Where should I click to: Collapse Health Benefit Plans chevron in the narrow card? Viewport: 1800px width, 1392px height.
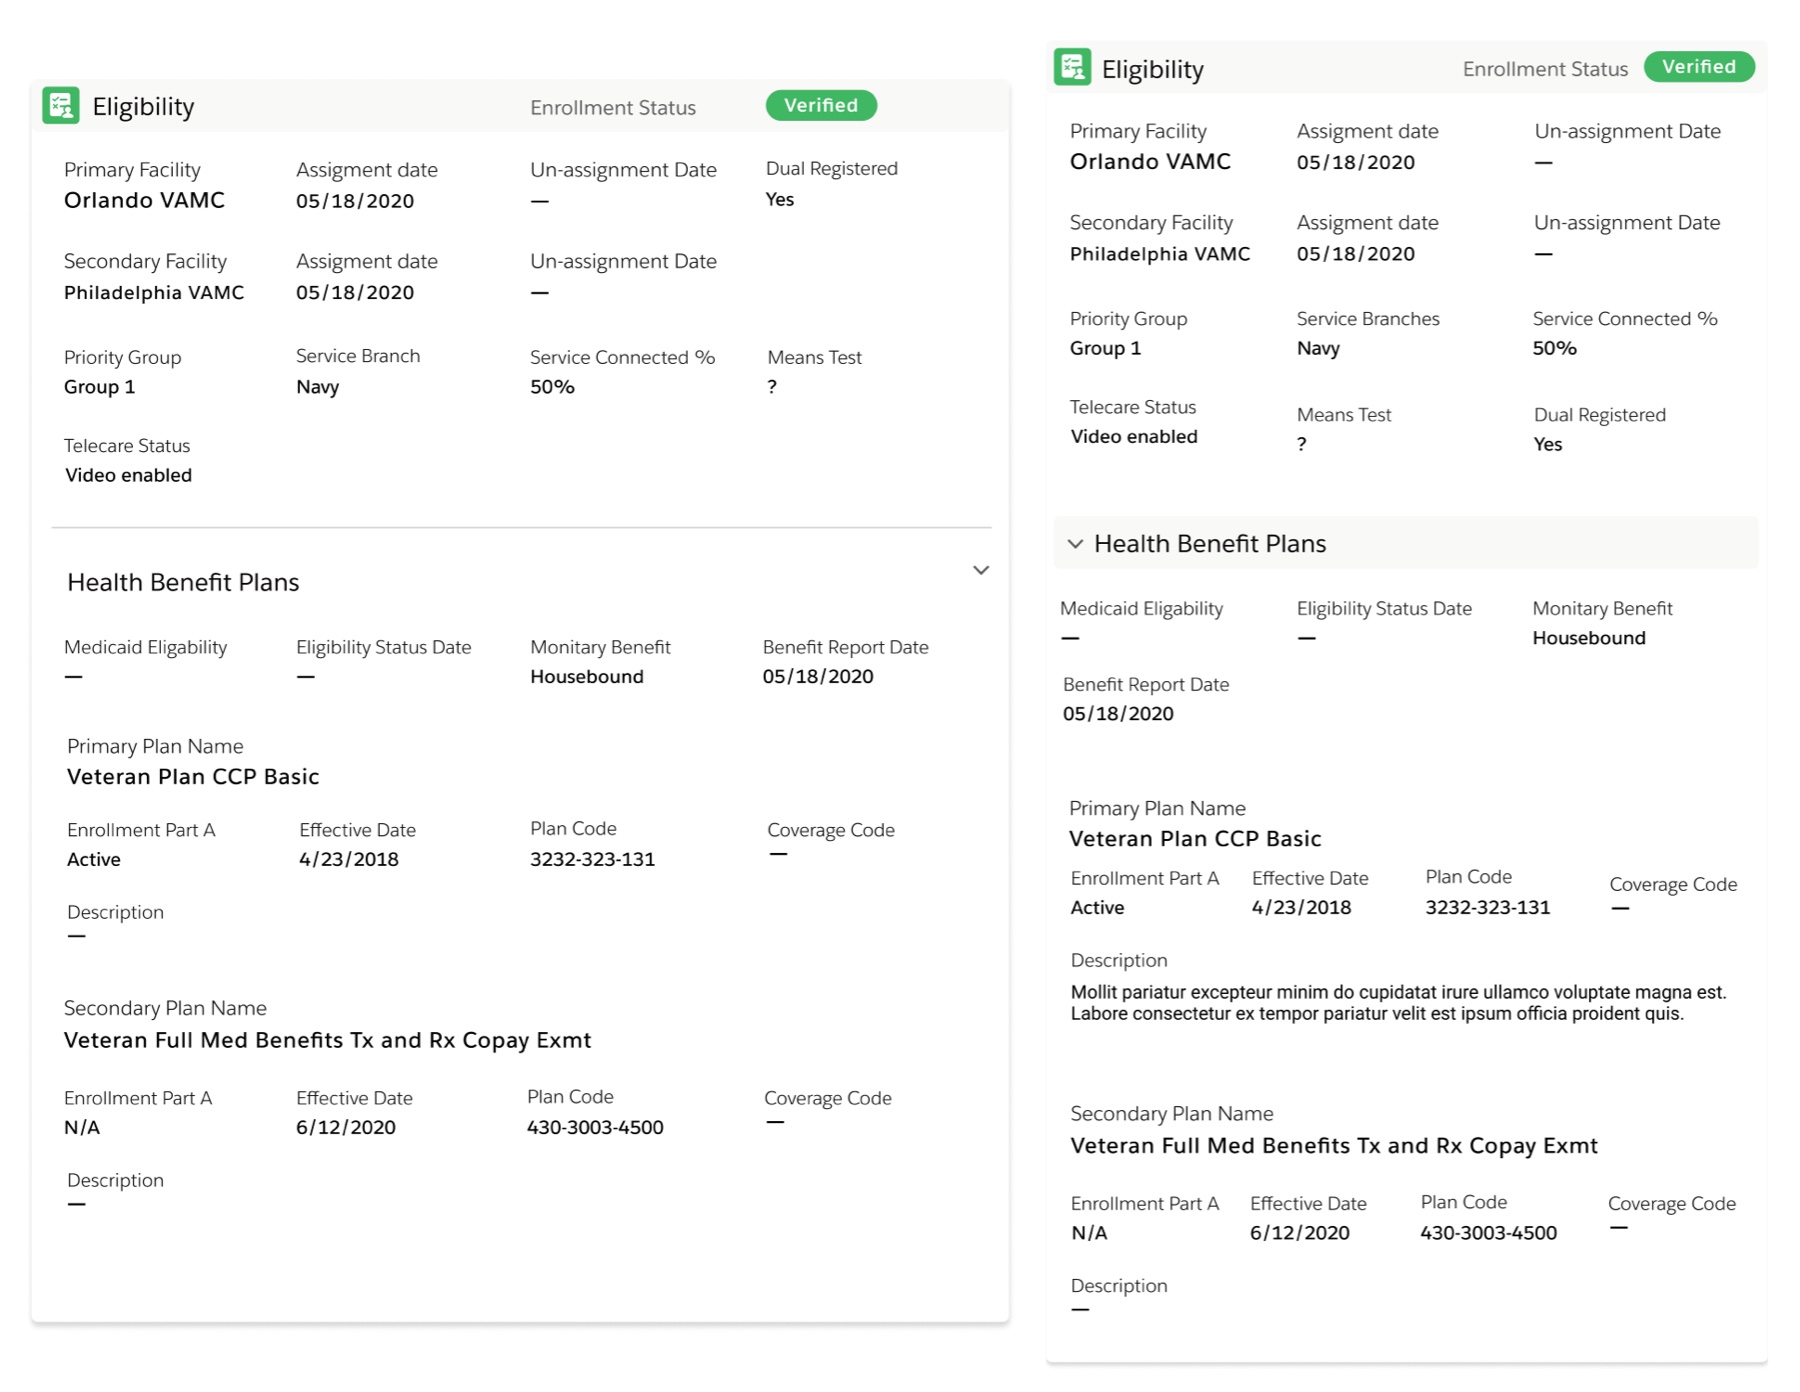pos(1075,544)
